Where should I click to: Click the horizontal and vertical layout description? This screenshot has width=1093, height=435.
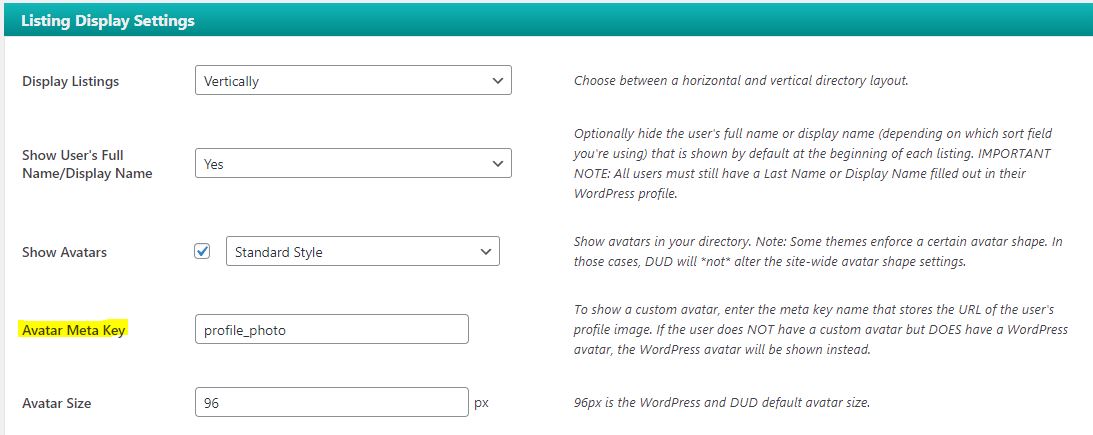point(740,81)
